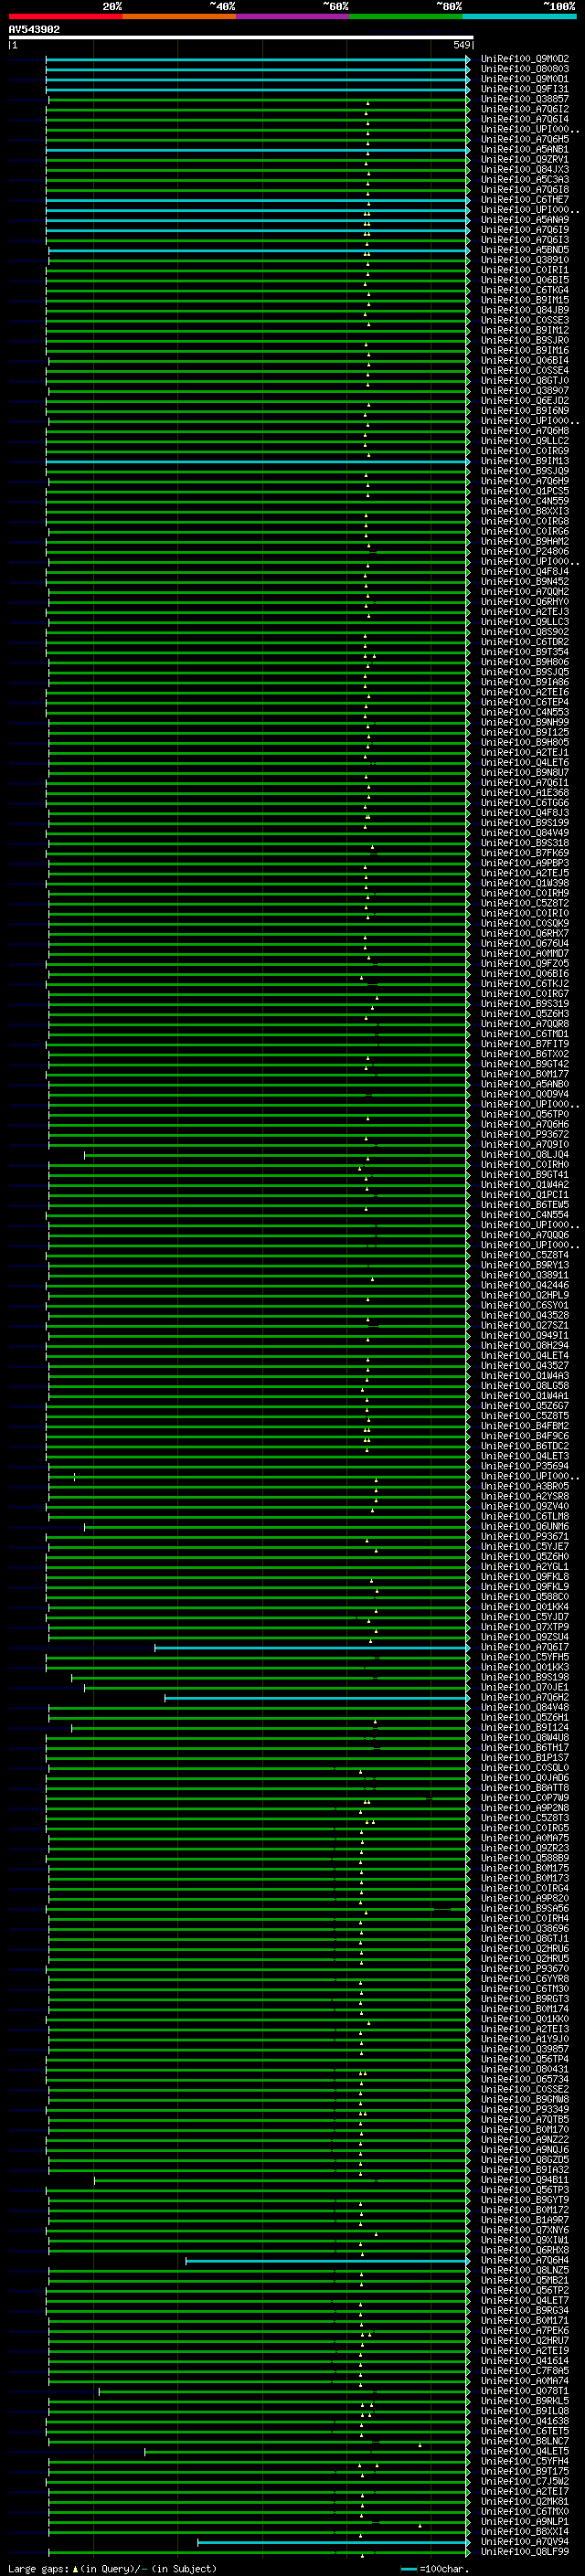Viewport: 585px width, 2576px height.
Task: Open hit UniRef100_Q2HPL9
Action: coord(525,1295)
